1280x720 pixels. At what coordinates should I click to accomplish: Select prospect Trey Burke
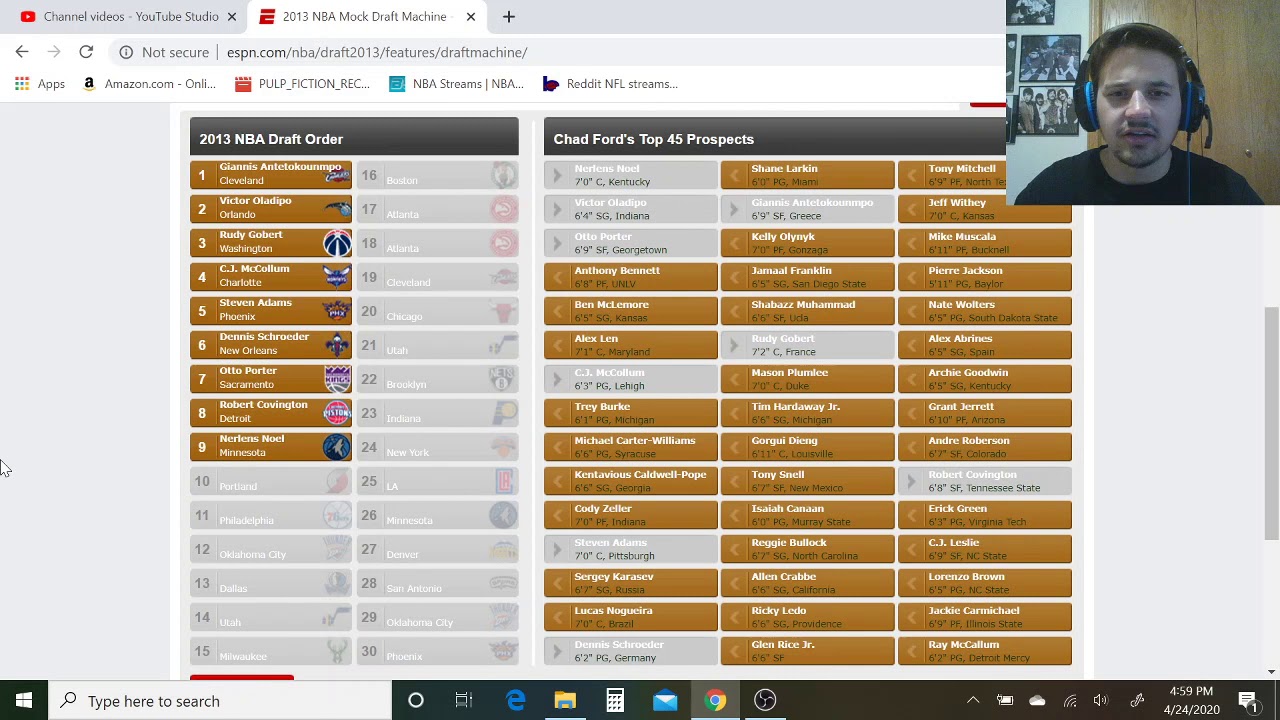[631, 413]
